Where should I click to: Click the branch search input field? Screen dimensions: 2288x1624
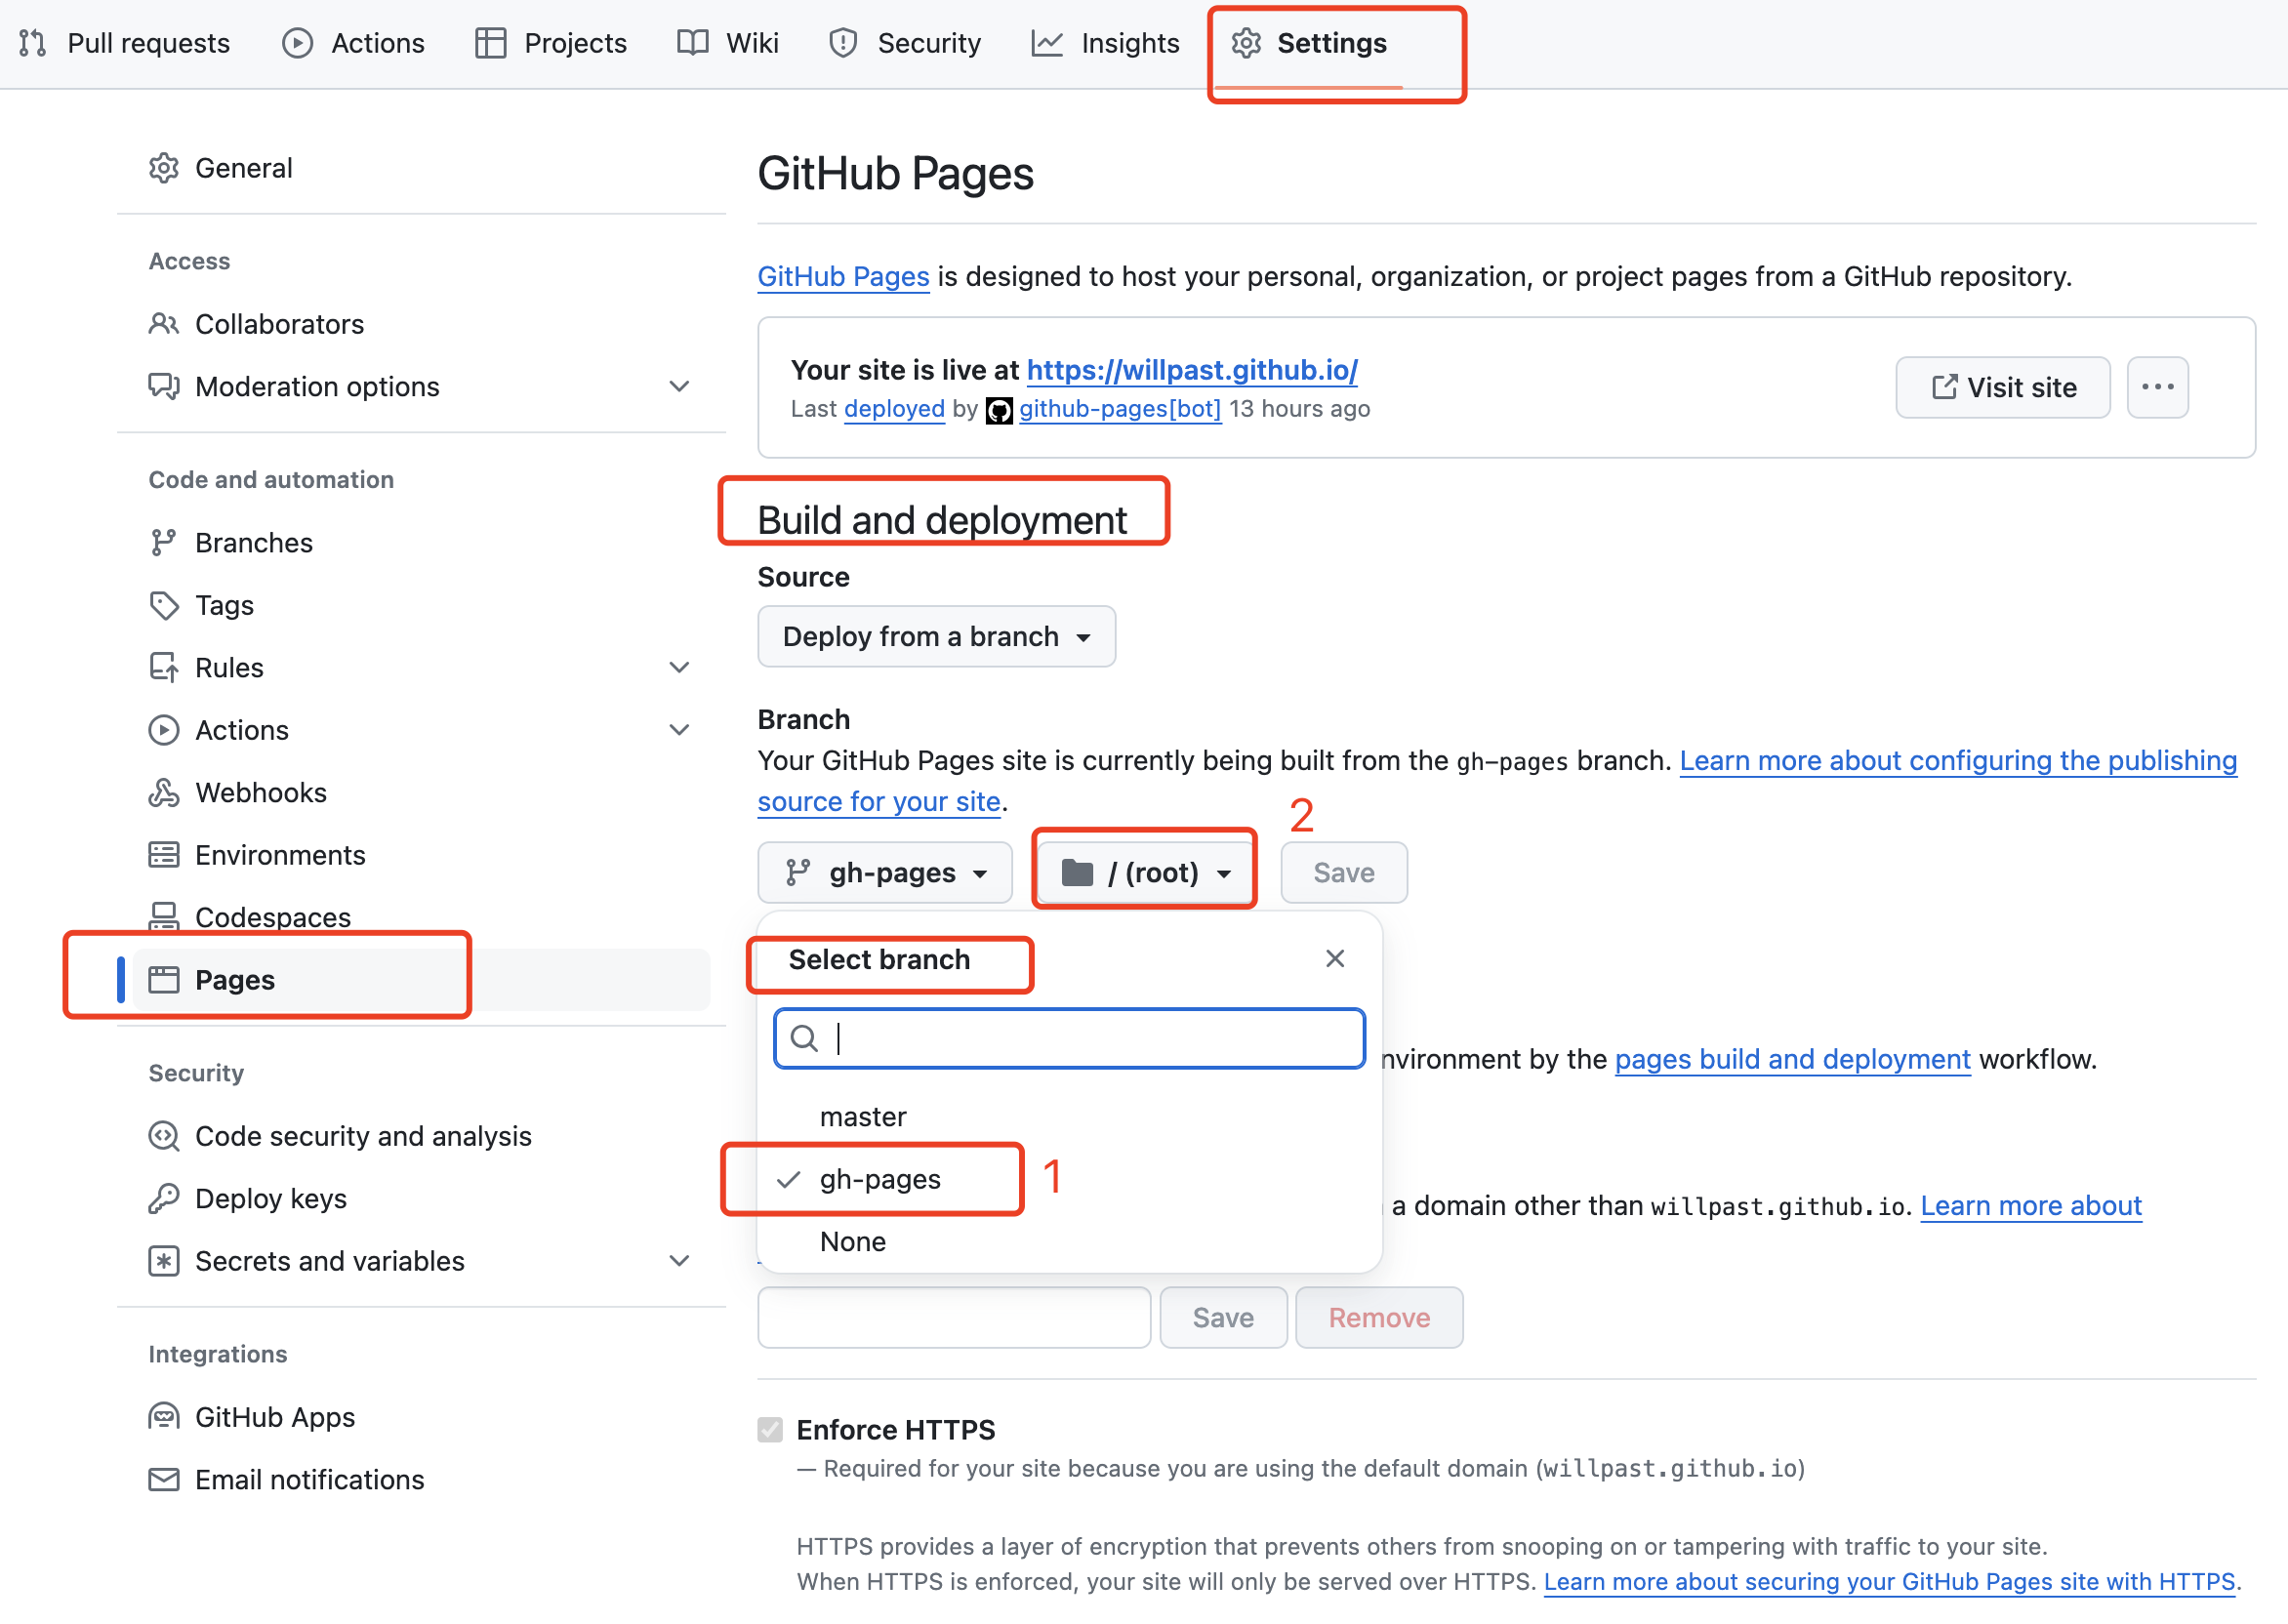[1090, 1039]
